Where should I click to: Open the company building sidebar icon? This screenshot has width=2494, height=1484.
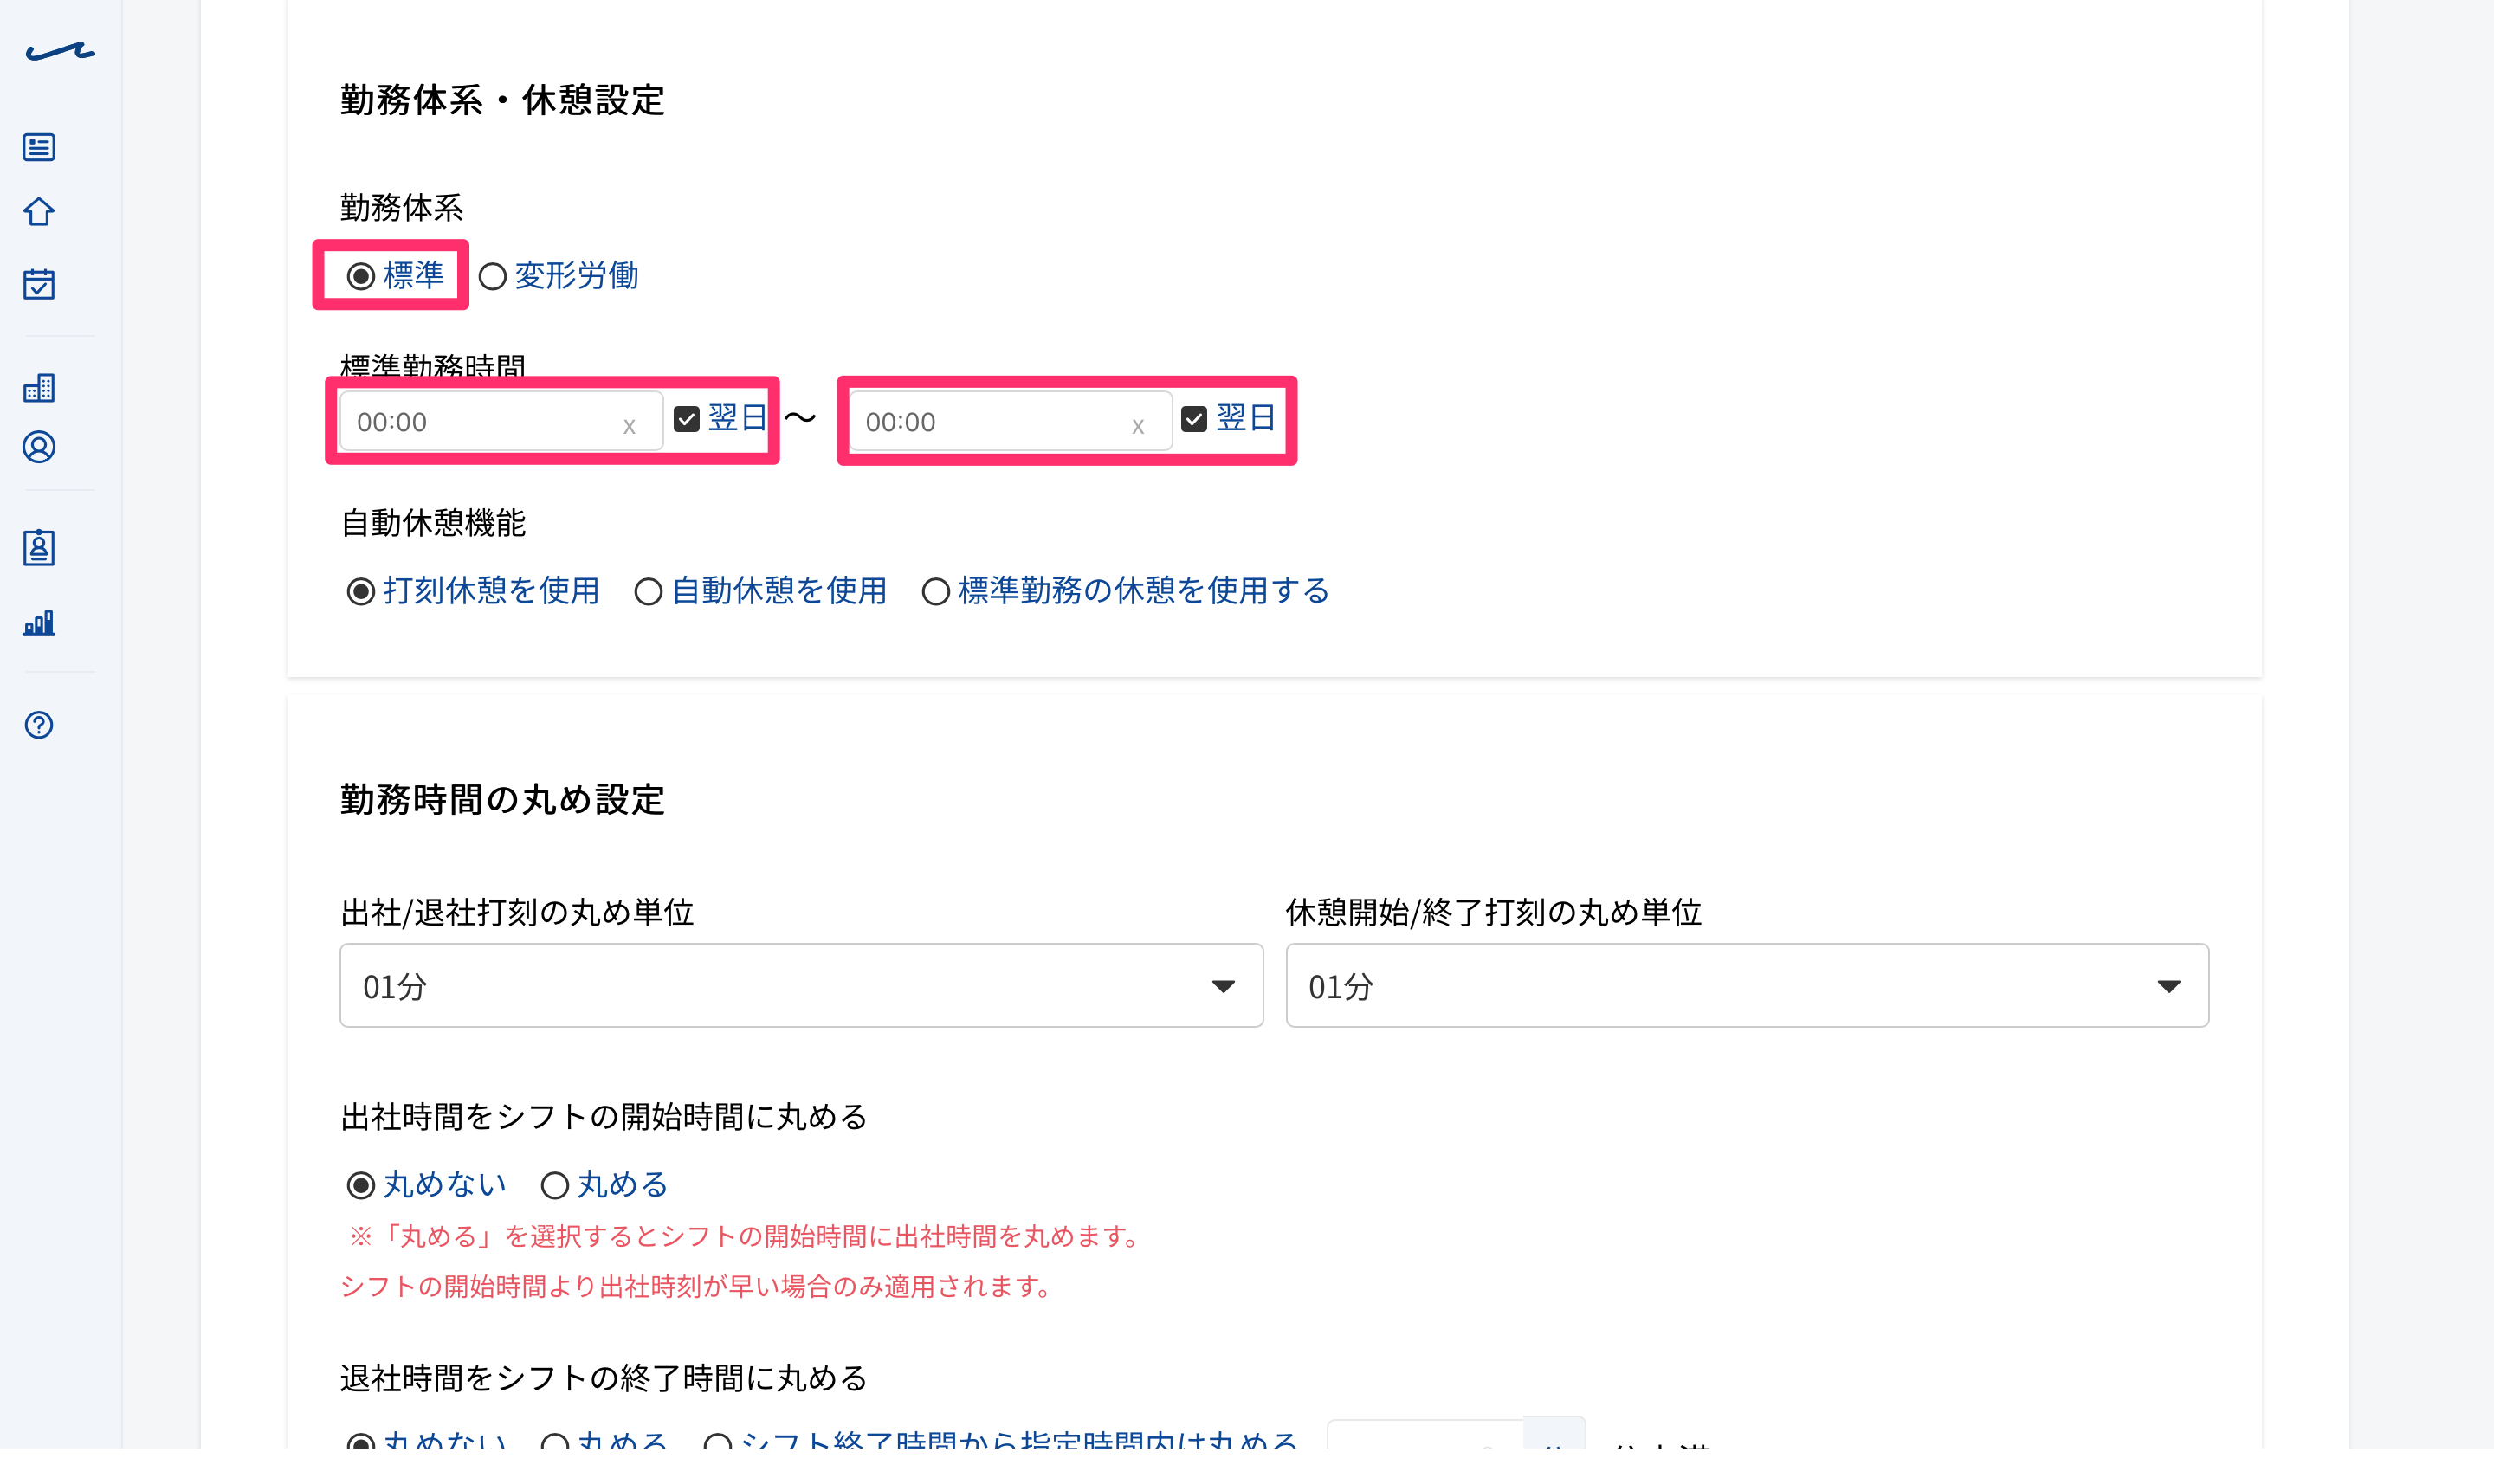(39, 387)
